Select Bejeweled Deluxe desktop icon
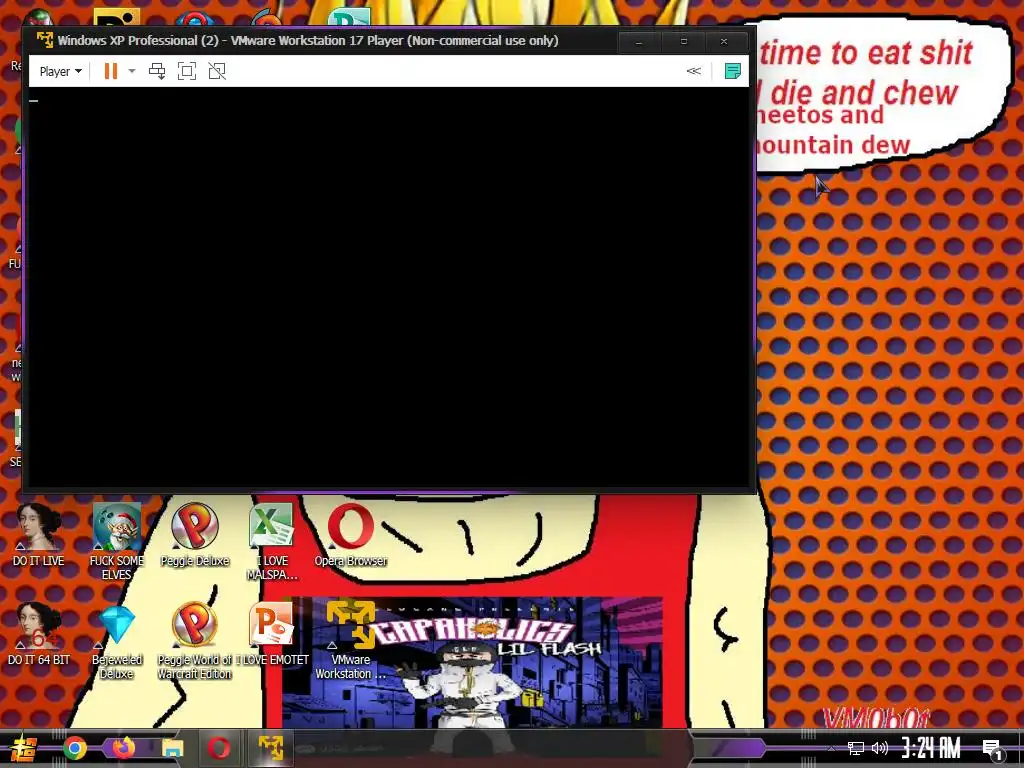1024x768 pixels. click(x=116, y=641)
